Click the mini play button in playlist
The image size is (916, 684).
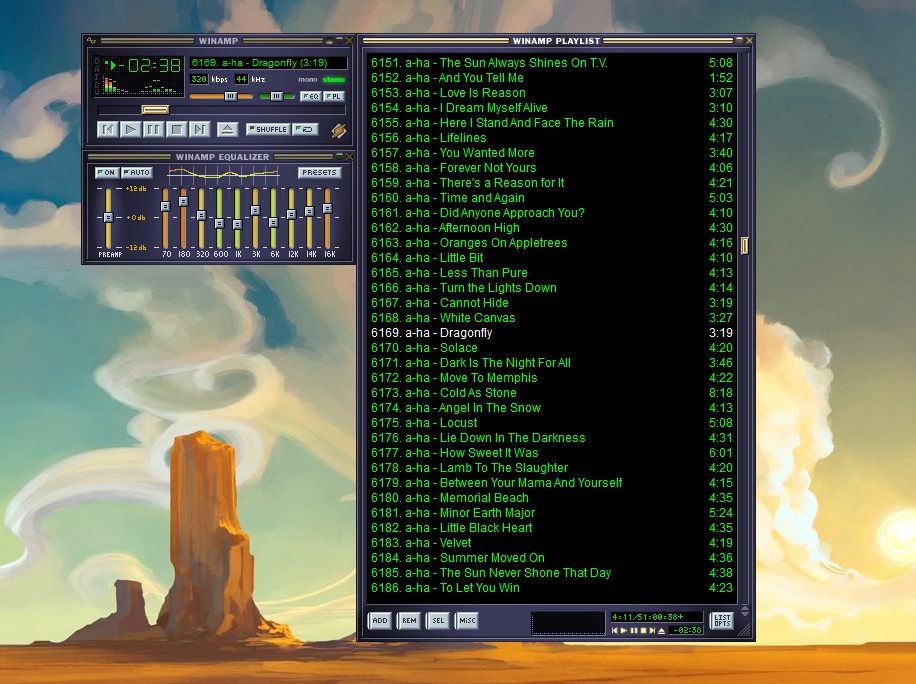pyautogui.click(x=624, y=631)
